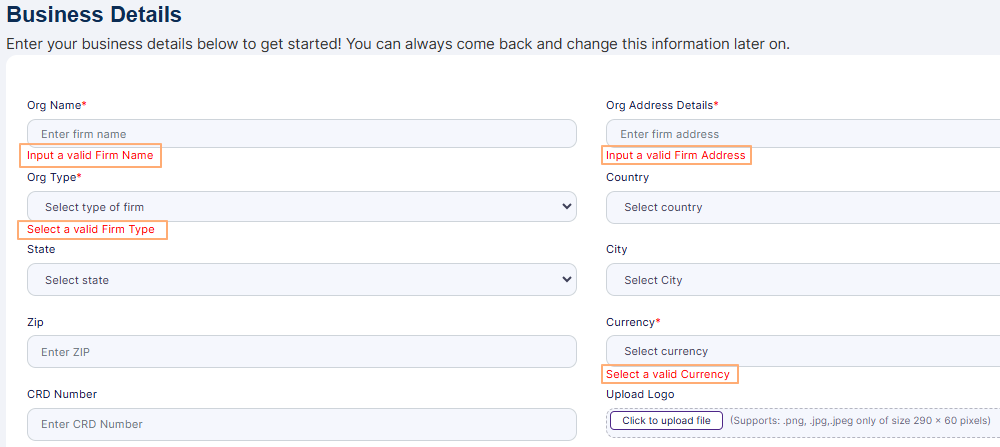This screenshot has height=447, width=1000.
Task: Open the Select currency dropdown
Action: click(x=800, y=351)
